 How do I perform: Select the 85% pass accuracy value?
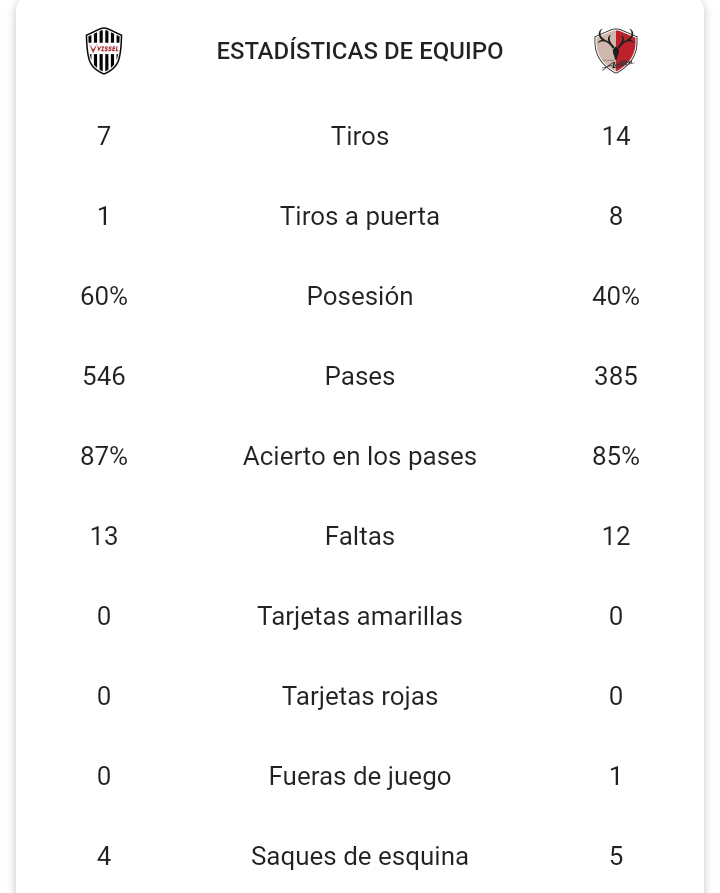click(x=616, y=456)
